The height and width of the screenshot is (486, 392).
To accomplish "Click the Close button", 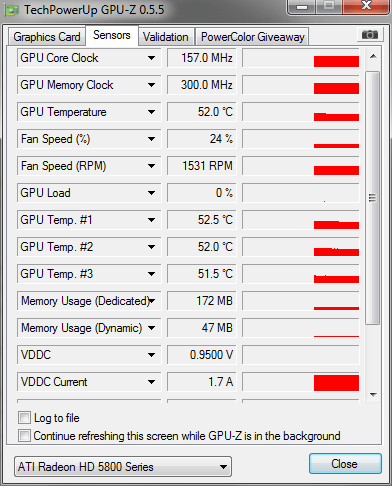I will click(345, 464).
